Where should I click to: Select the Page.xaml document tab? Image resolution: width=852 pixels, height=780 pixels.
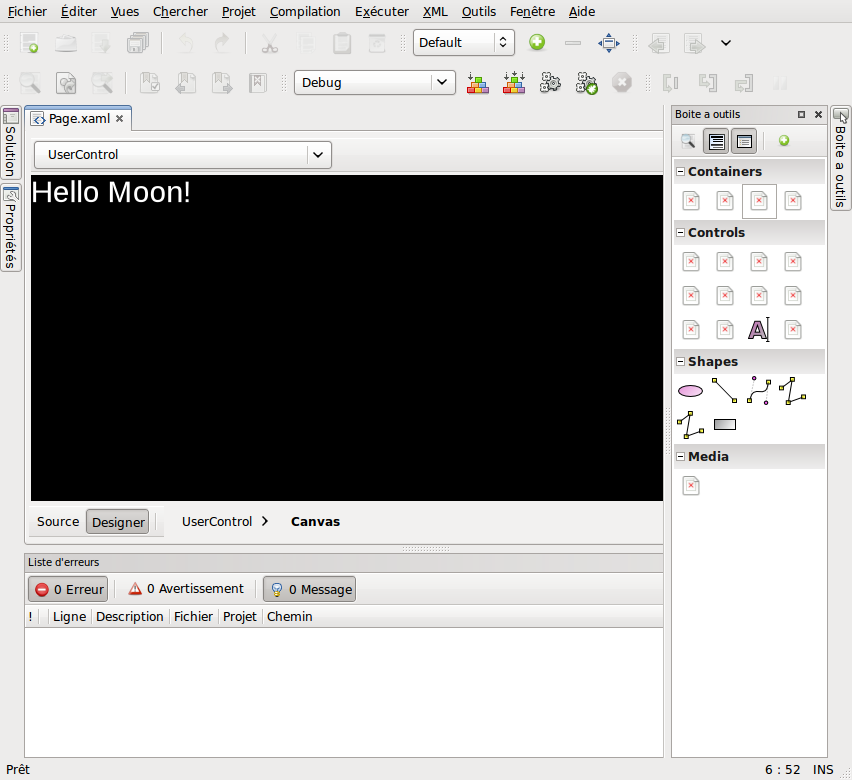[78, 118]
